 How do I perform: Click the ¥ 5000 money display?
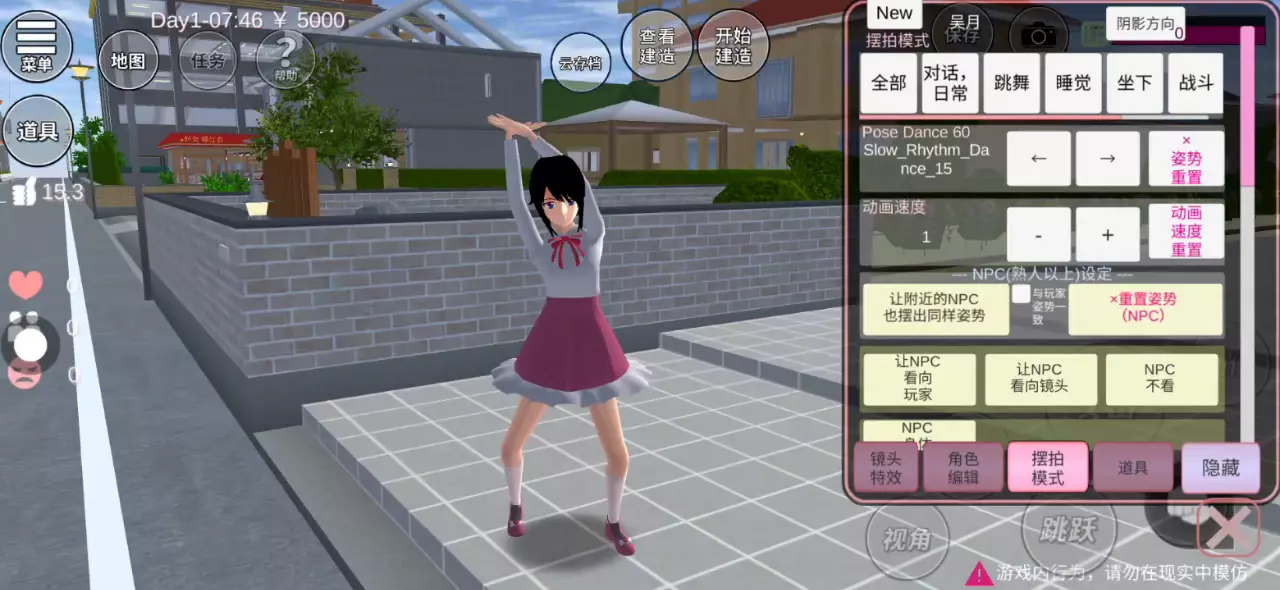(x=310, y=20)
